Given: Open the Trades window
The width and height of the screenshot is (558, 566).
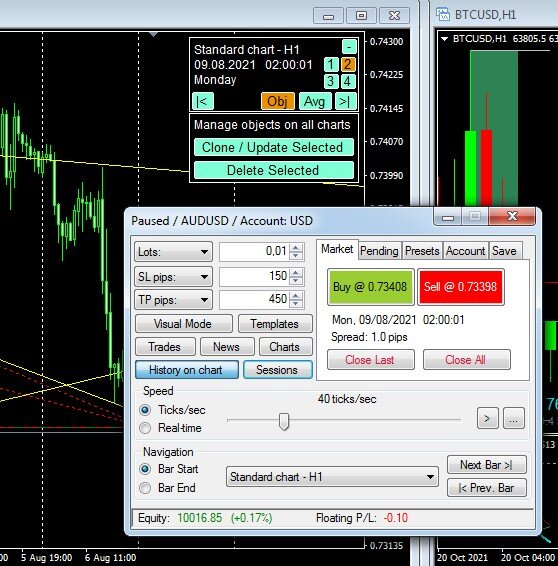Looking at the screenshot, I should [x=165, y=347].
